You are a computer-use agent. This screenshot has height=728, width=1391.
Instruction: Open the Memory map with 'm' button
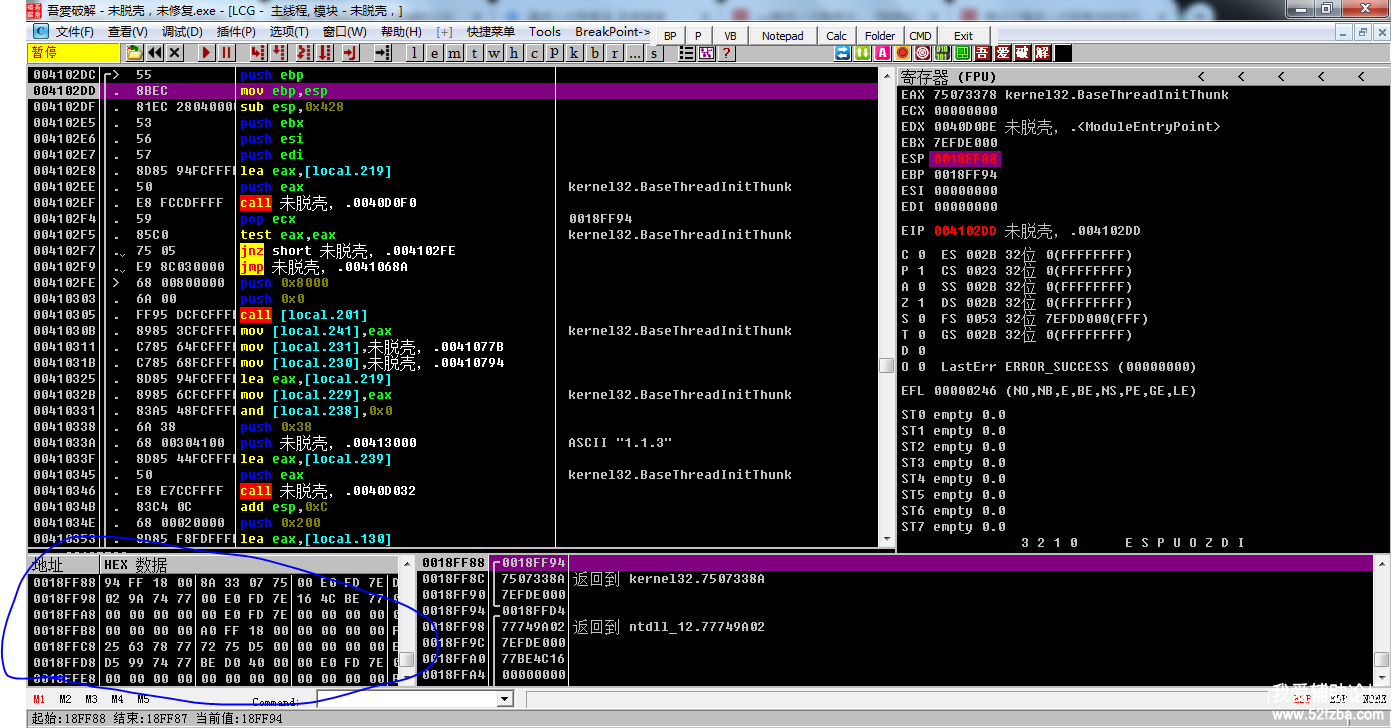(x=454, y=53)
